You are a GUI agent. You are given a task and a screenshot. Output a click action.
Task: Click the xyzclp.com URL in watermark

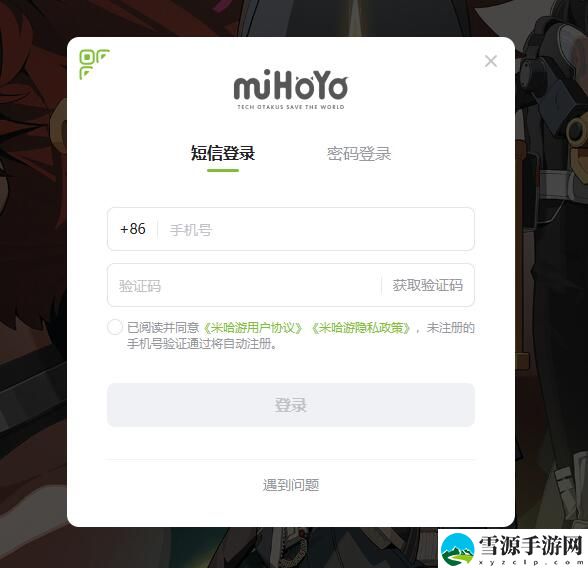click(530, 562)
